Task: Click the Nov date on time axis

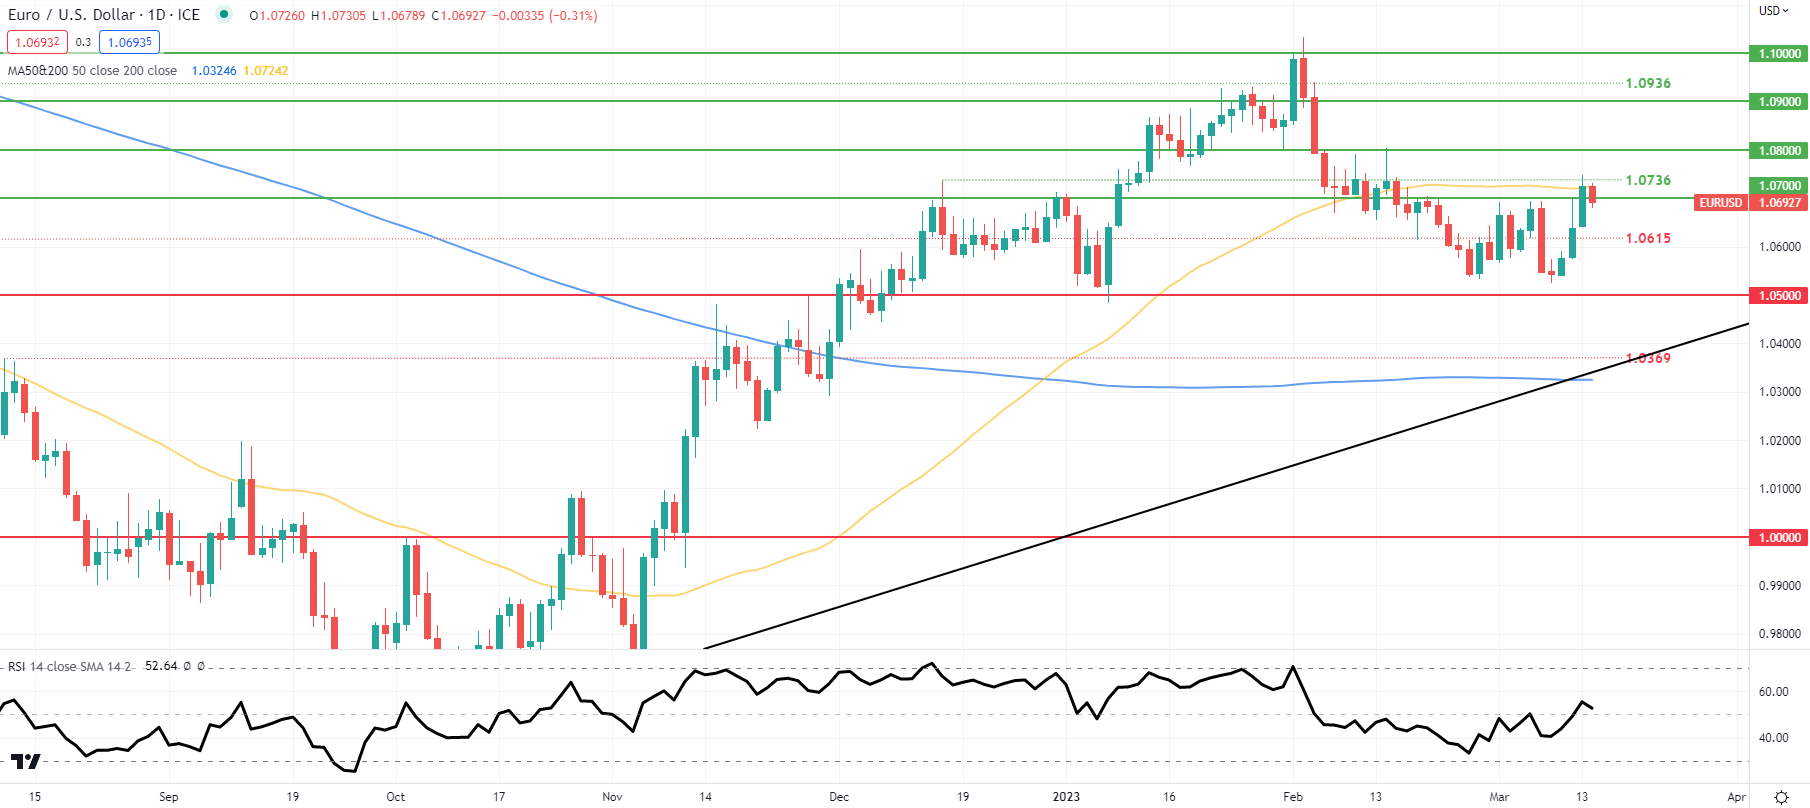Action: point(613,797)
